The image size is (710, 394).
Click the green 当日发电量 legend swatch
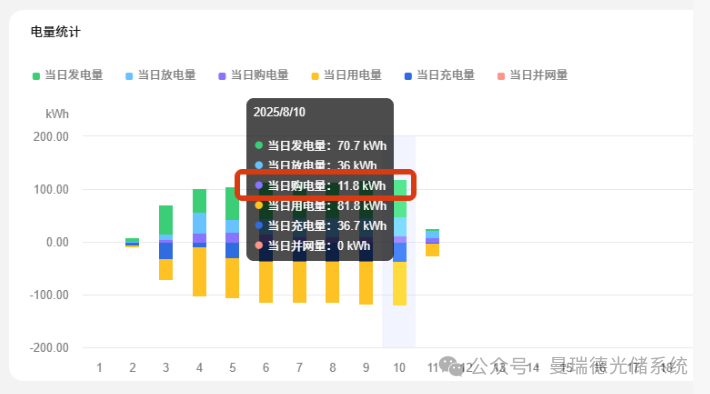pyautogui.click(x=36, y=76)
